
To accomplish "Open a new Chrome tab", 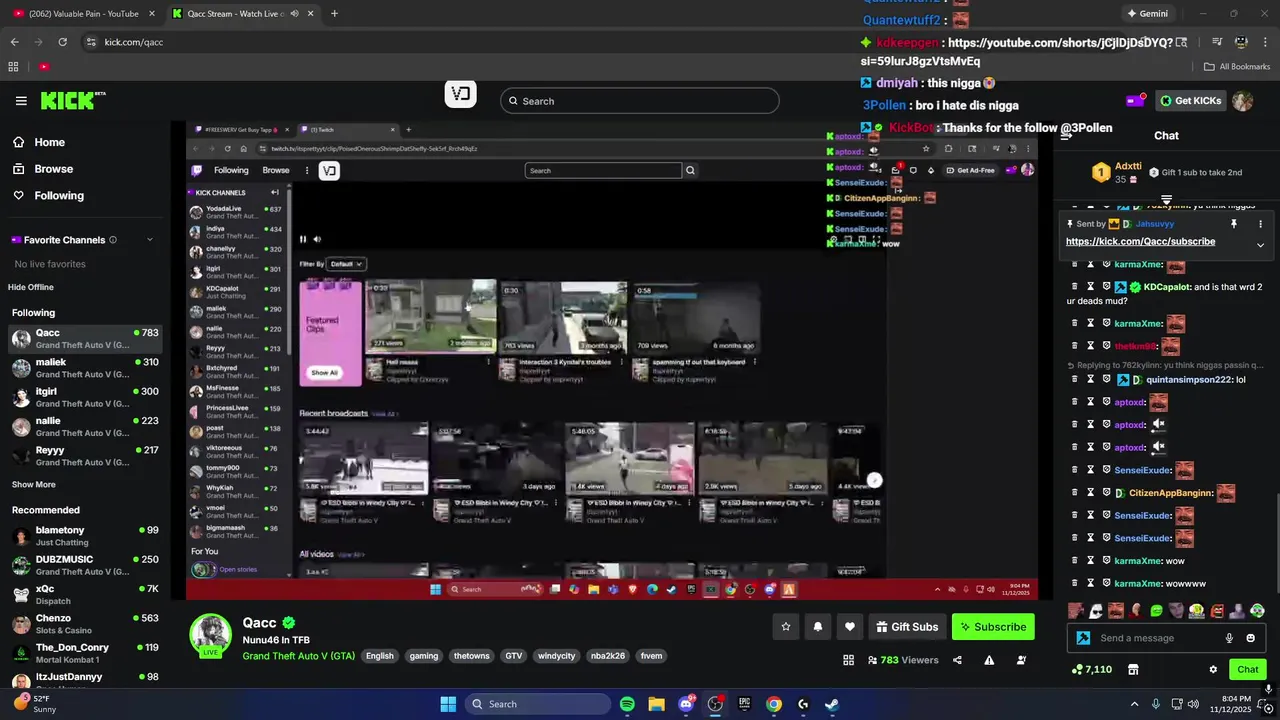I will [334, 14].
